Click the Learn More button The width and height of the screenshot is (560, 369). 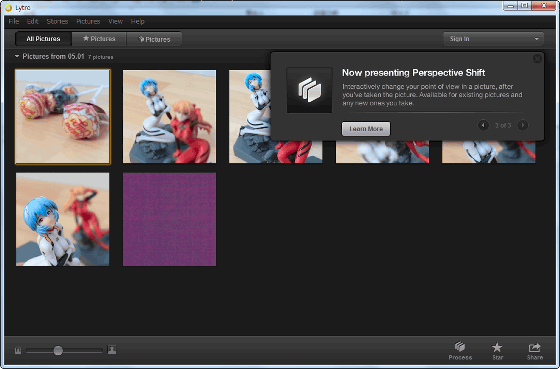click(366, 129)
